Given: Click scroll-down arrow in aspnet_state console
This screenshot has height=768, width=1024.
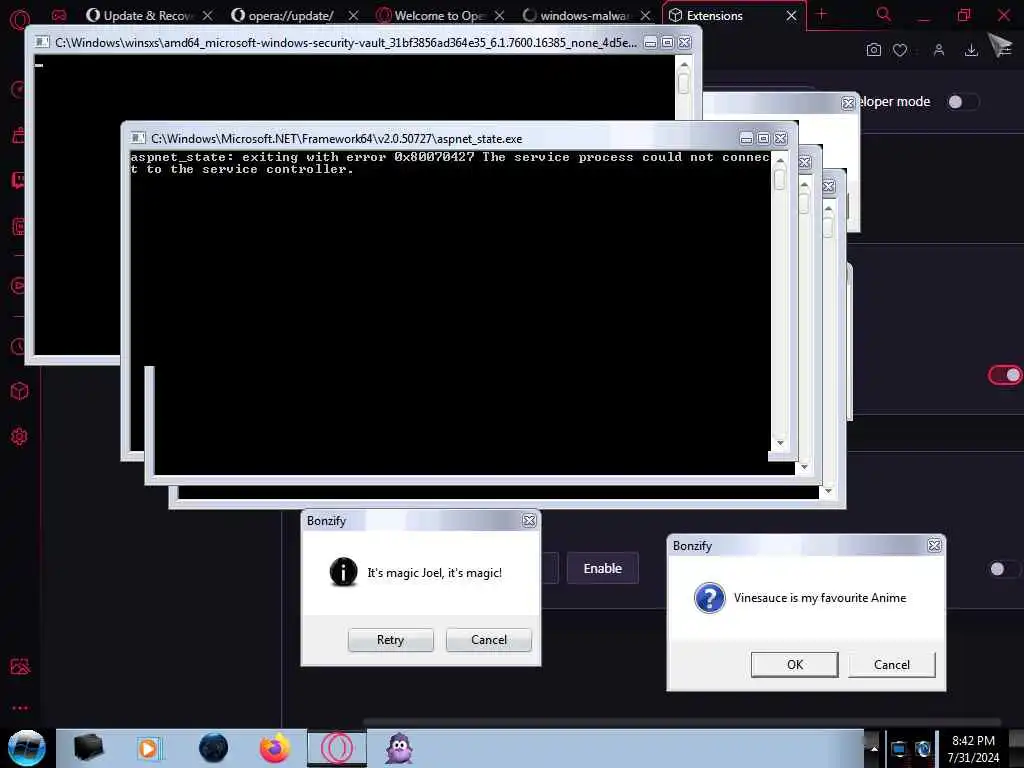Looking at the screenshot, I should tap(780, 443).
